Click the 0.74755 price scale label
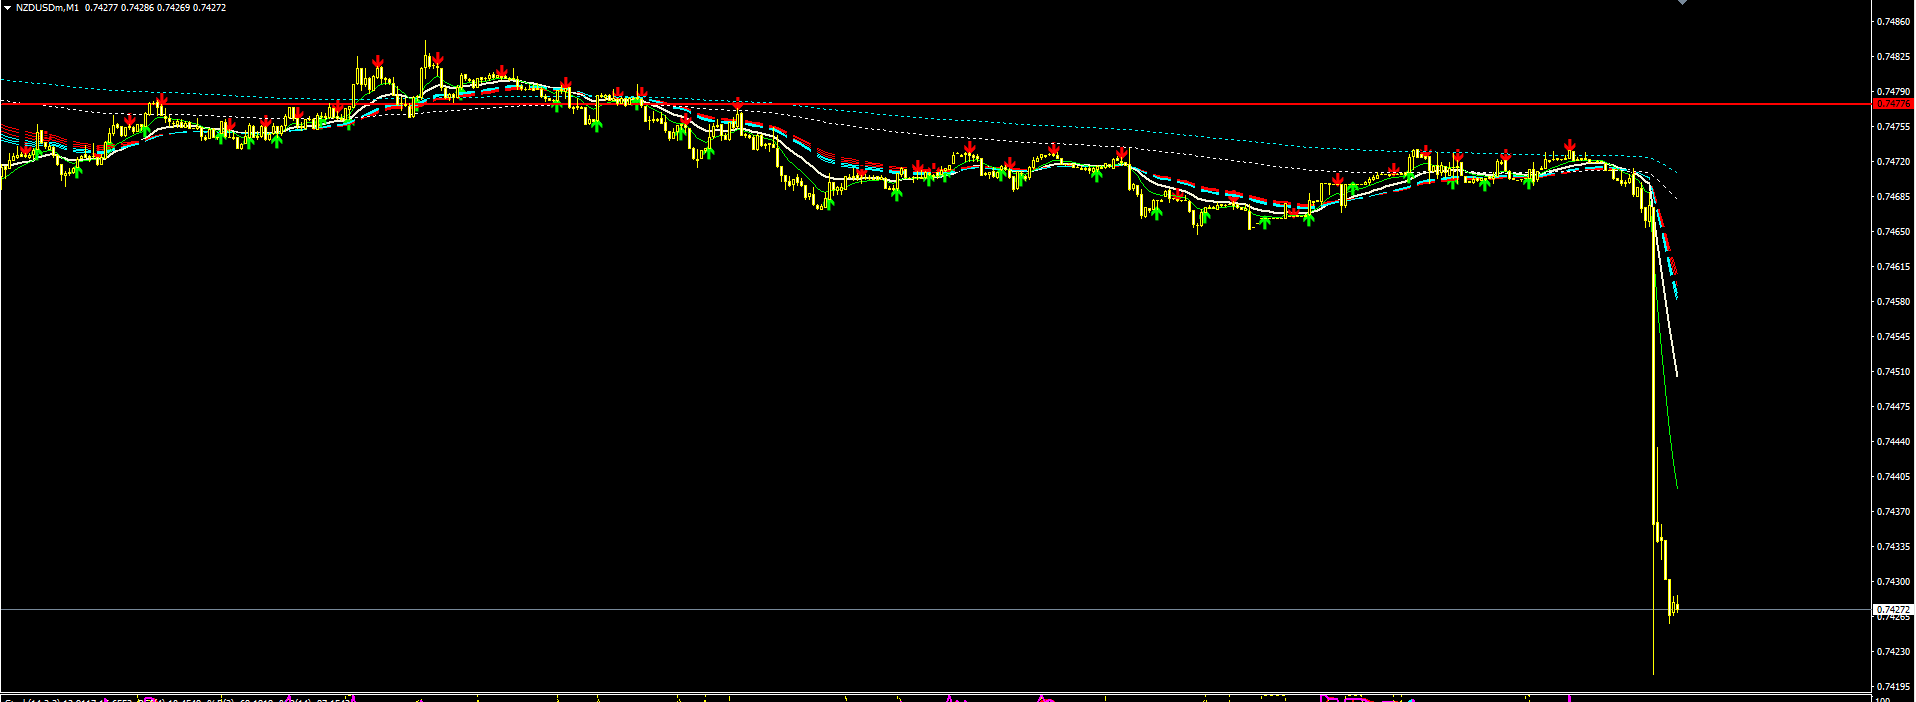 point(1894,126)
